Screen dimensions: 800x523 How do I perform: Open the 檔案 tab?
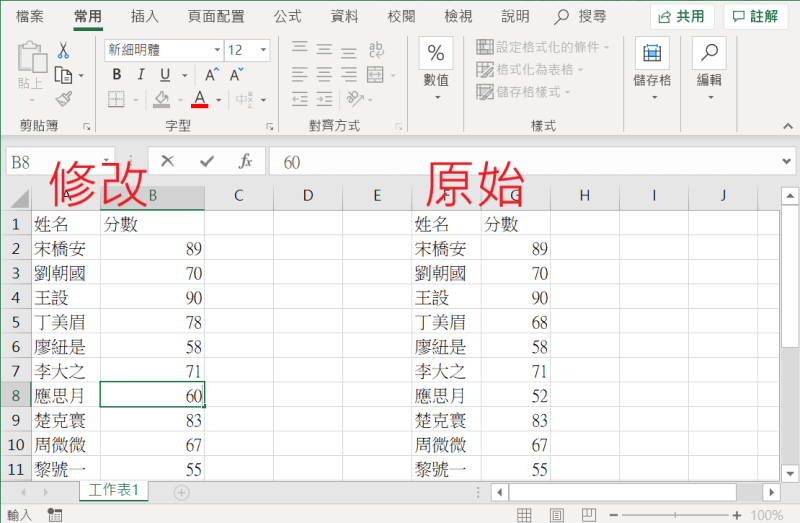coord(30,16)
